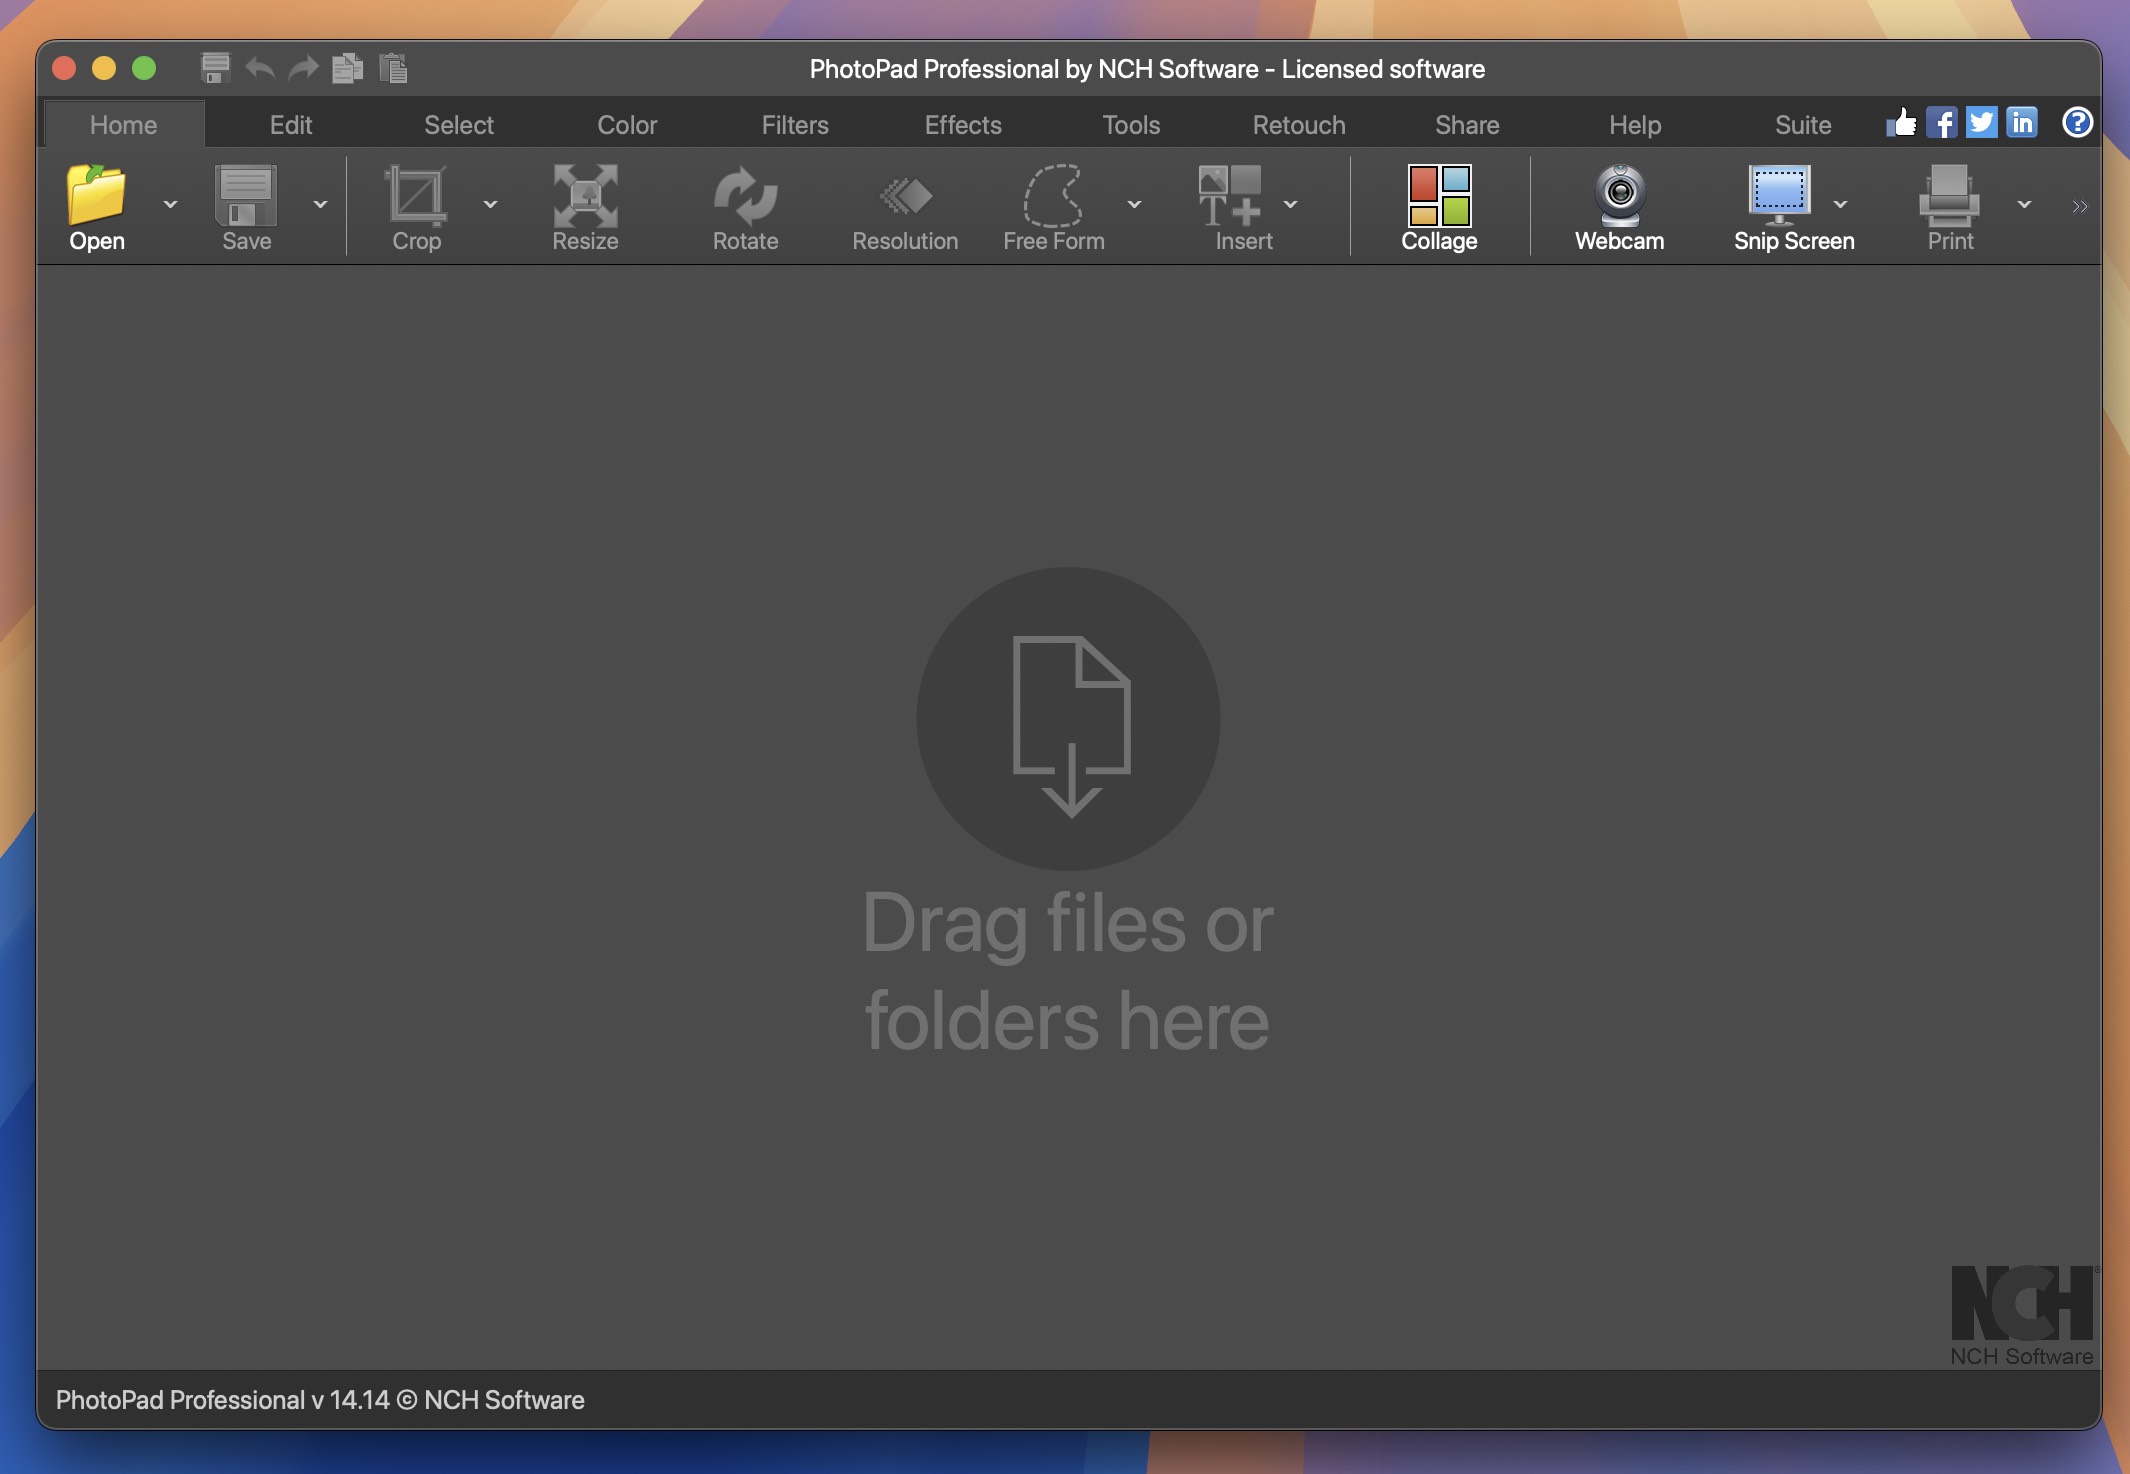Click the paste clipboard icon in title bar
This screenshot has width=2130, height=1474.
pos(393,68)
